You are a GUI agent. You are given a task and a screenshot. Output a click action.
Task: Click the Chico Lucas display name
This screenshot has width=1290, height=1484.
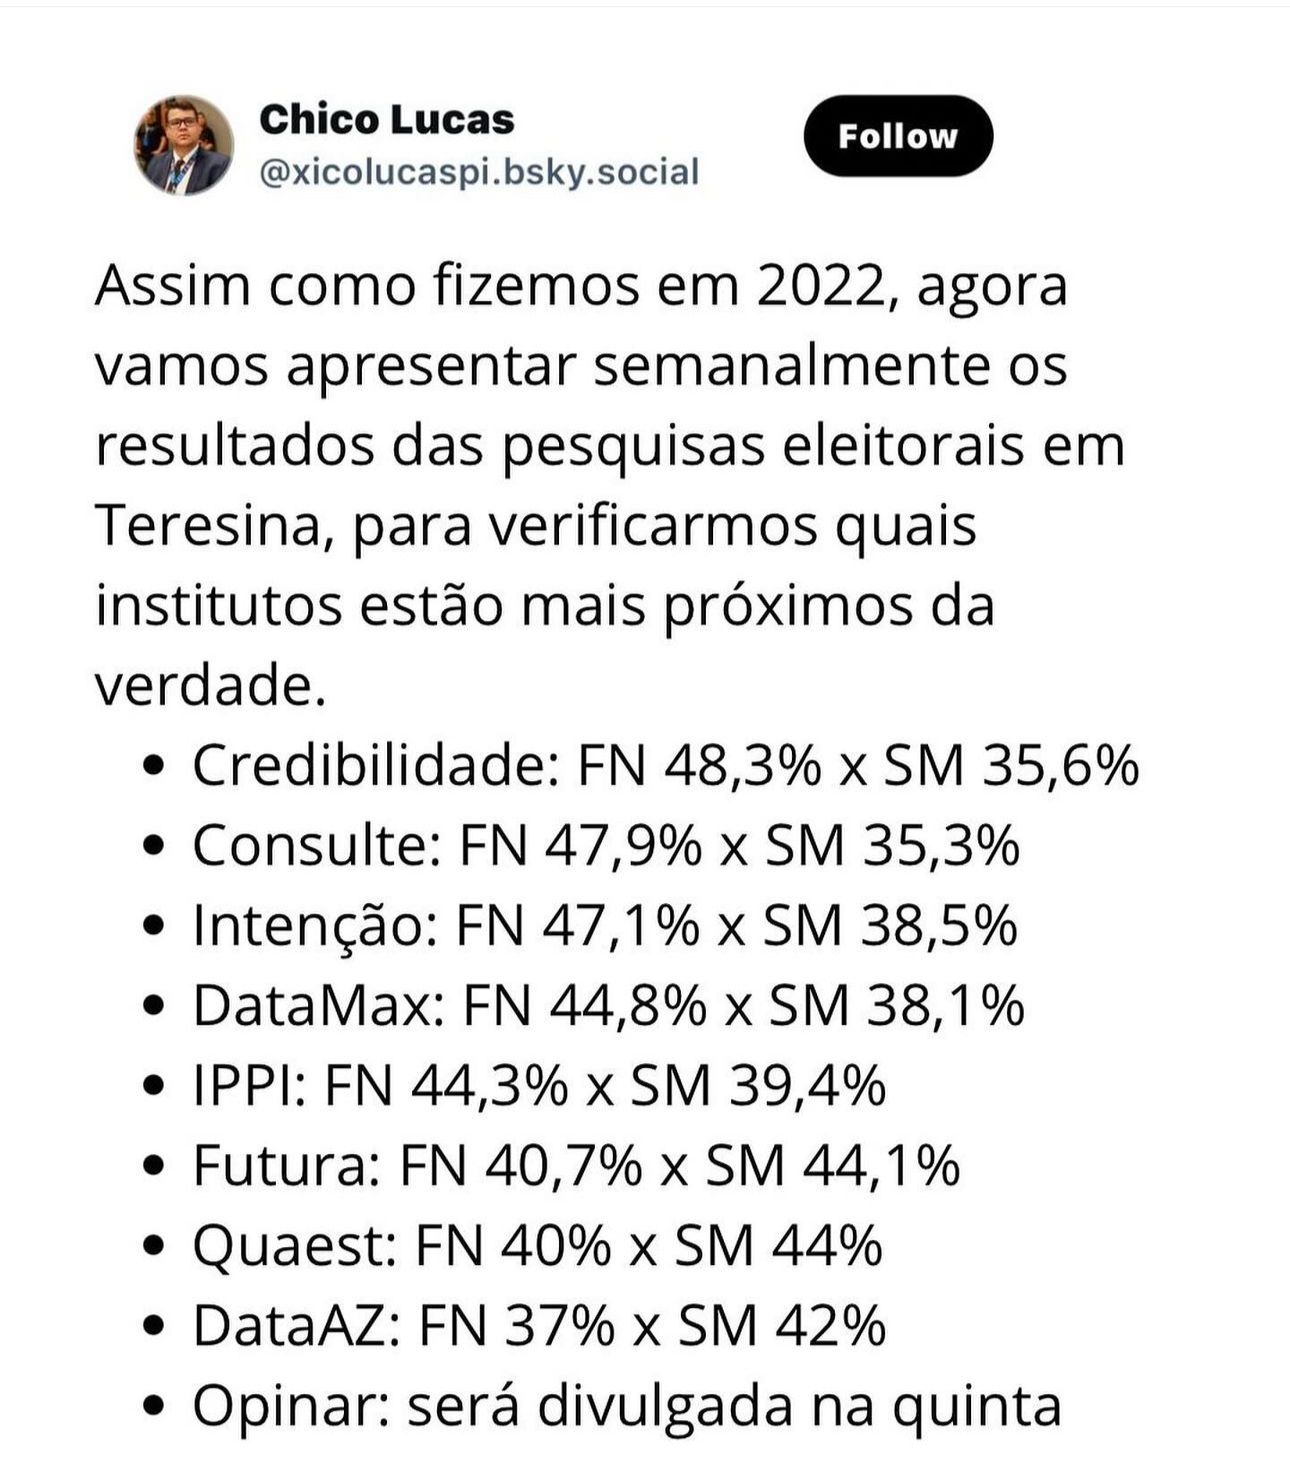(386, 120)
